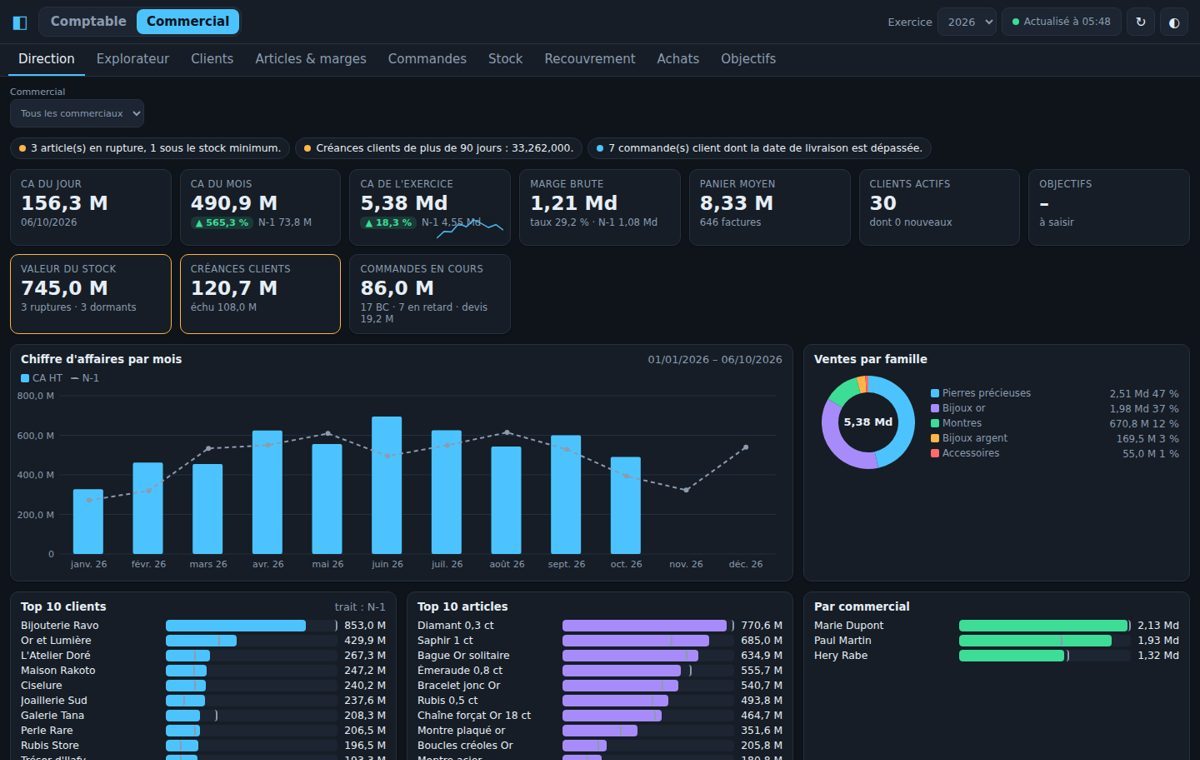The image size is (1200, 760).
Task: Click the Accessoires legend swatch
Action: (935, 454)
